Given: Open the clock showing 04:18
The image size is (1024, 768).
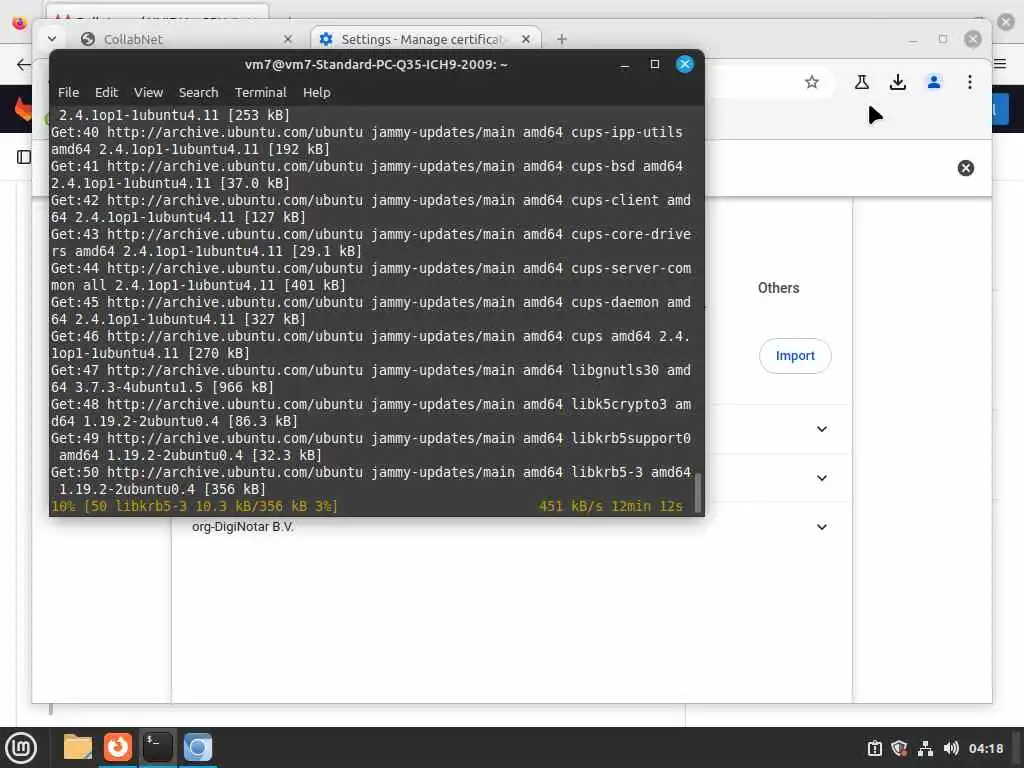Looking at the screenshot, I should point(986,748).
